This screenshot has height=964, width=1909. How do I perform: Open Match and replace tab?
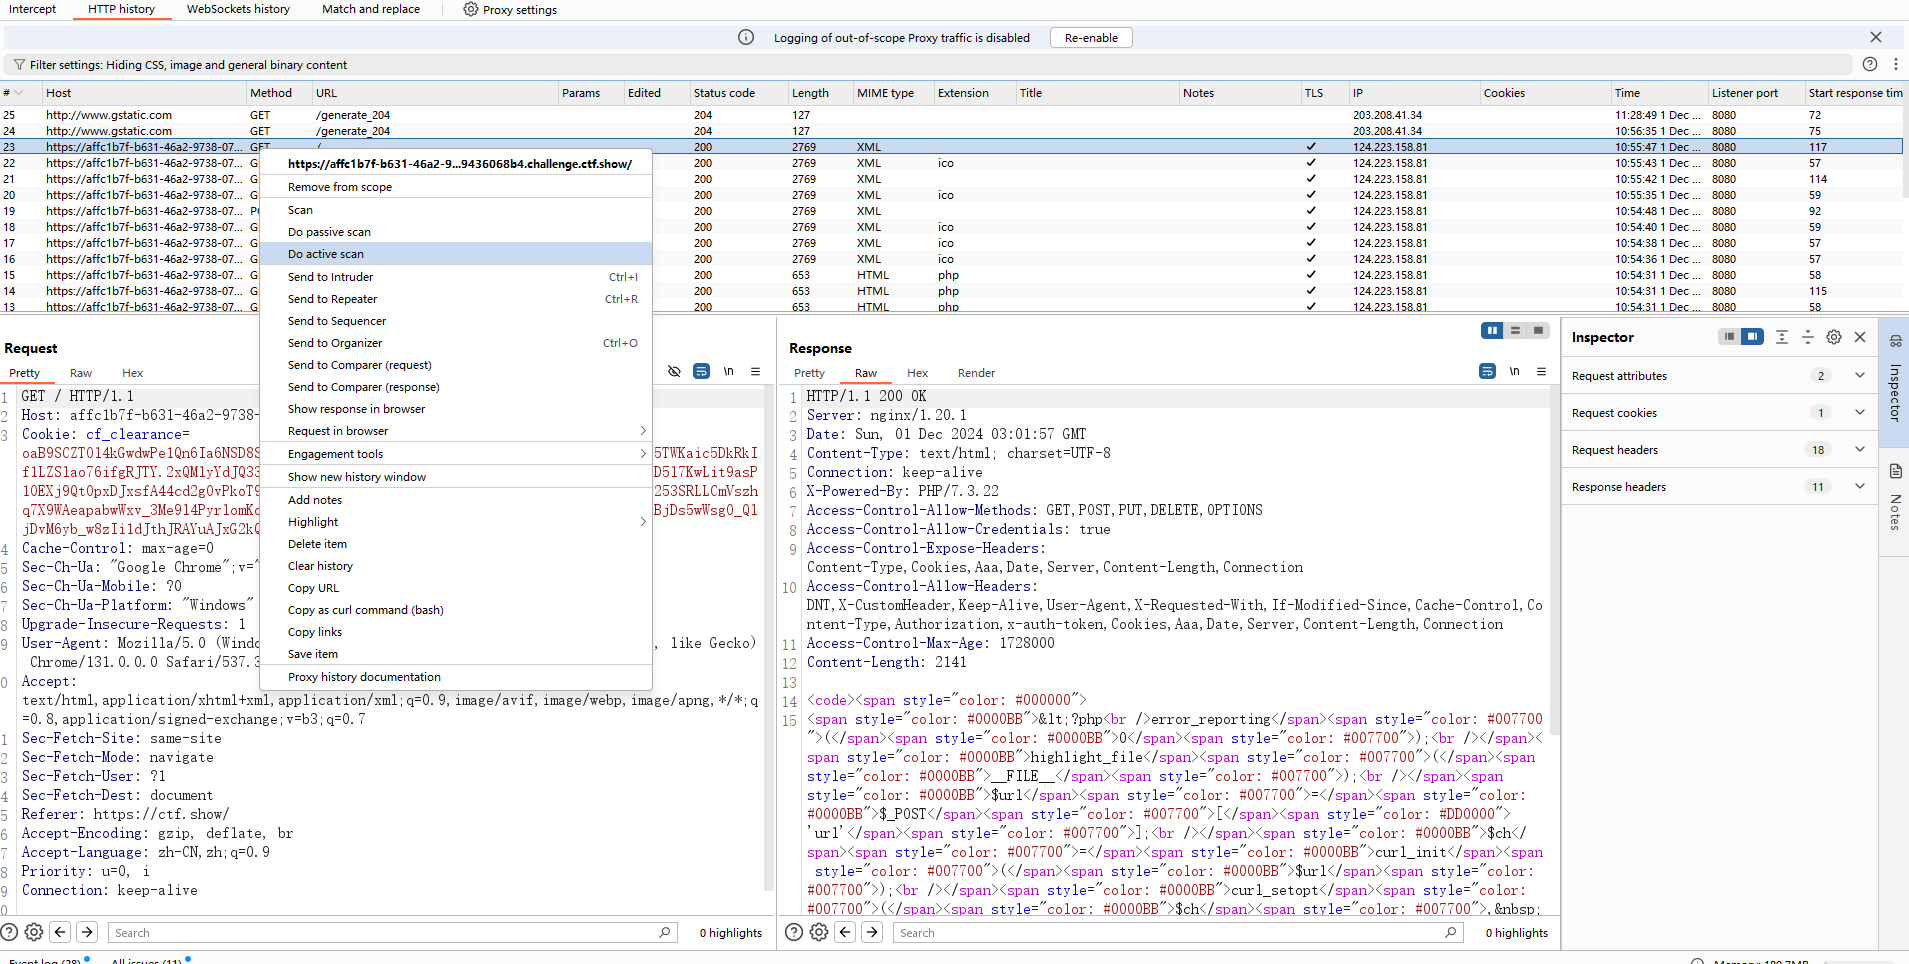[x=371, y=9]
